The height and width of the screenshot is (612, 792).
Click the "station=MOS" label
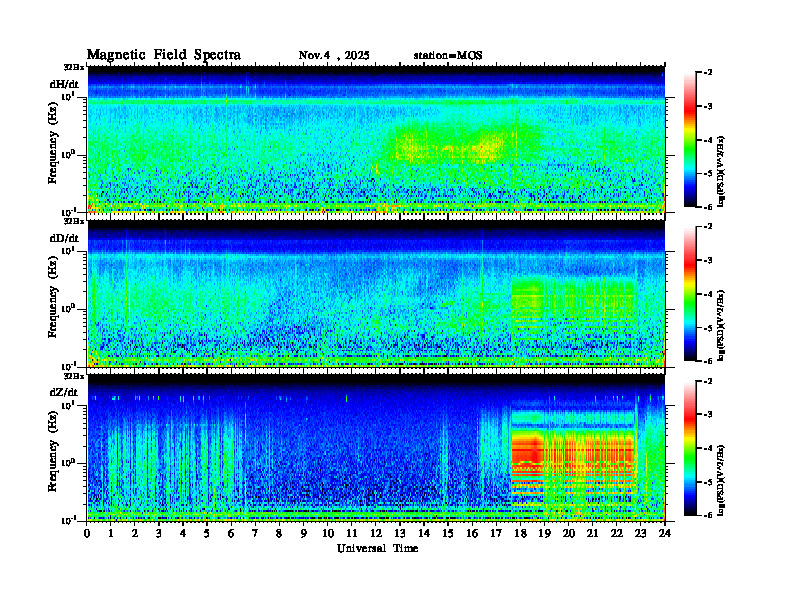[x=448, y=55]
